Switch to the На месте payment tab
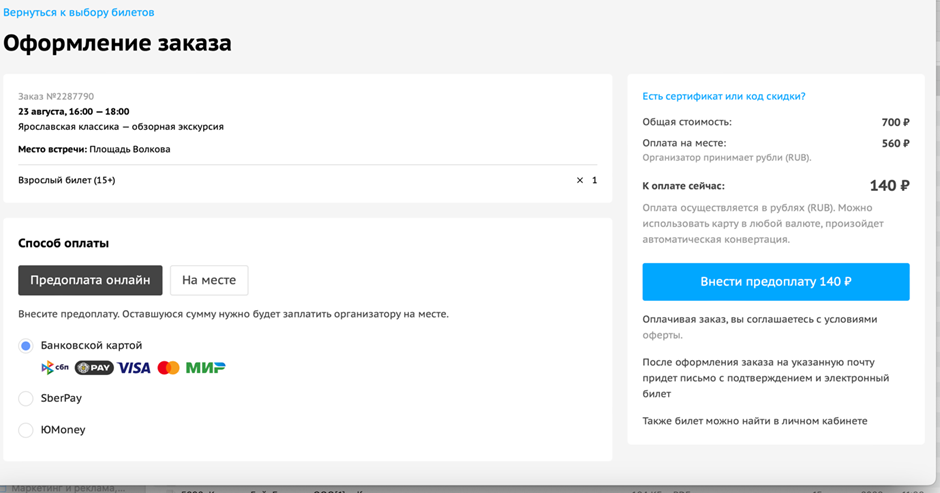940x493 pixels. [209, 280]
